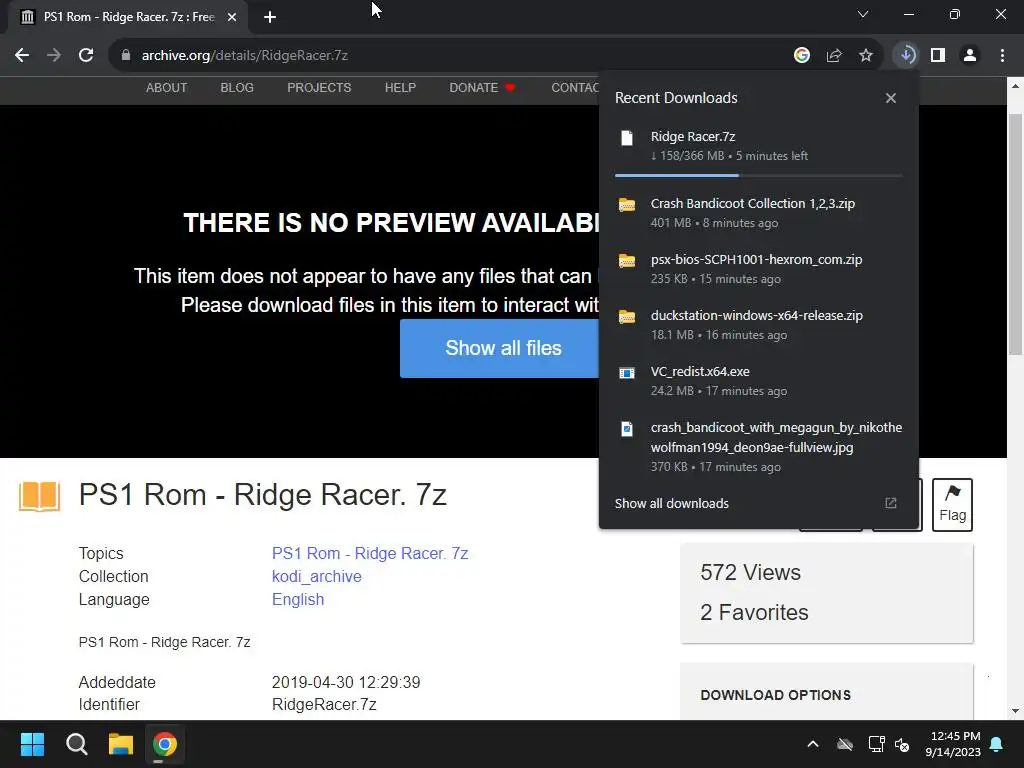Image resolution: width=1024 pixels, height=768 pixels.
Task: Open taskbar Search
Action: (76, 744)
